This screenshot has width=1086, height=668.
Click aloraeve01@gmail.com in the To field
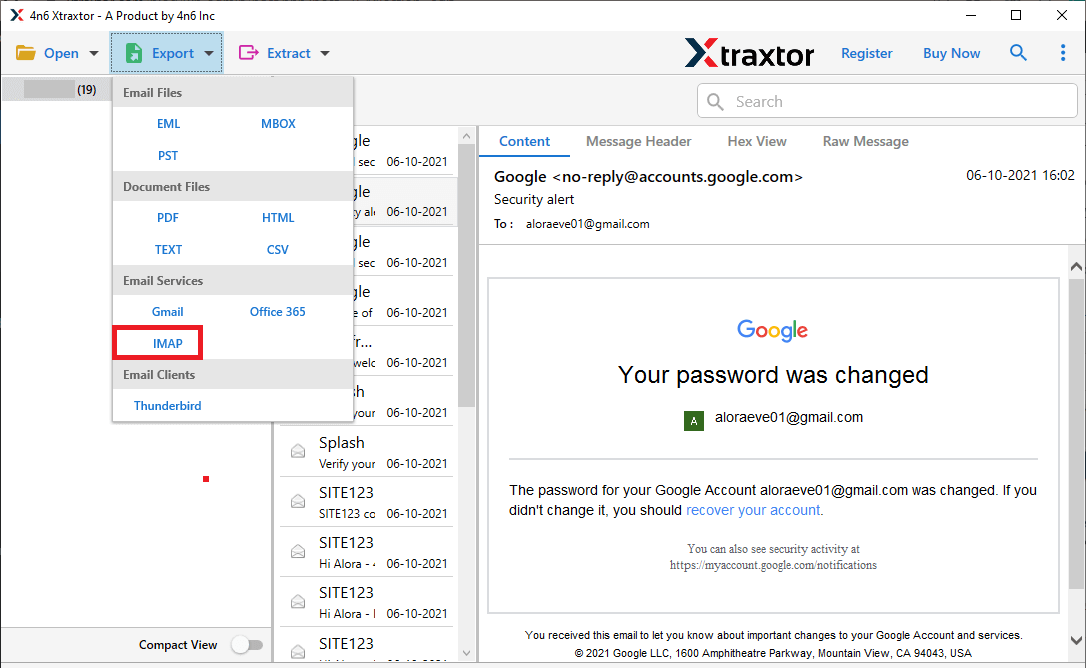[587, 224]
